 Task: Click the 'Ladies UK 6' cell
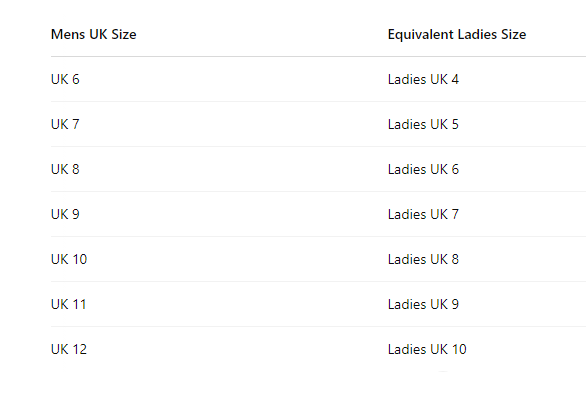tap(423, 169)
